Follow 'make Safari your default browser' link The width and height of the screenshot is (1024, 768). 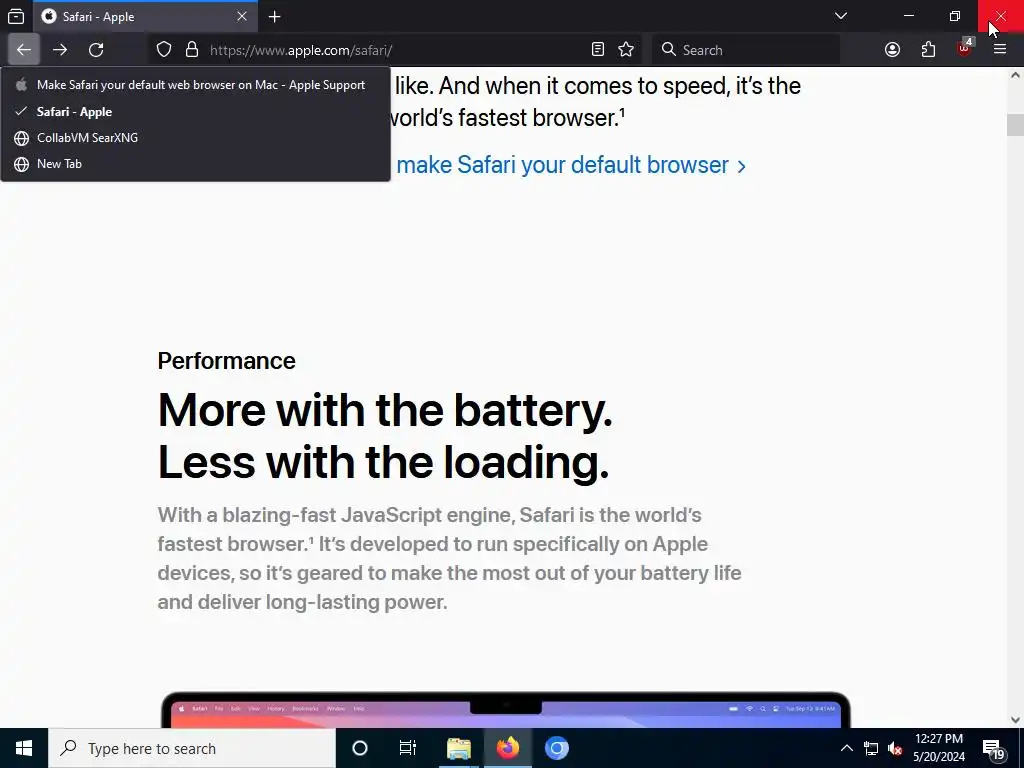coord(571,165)
